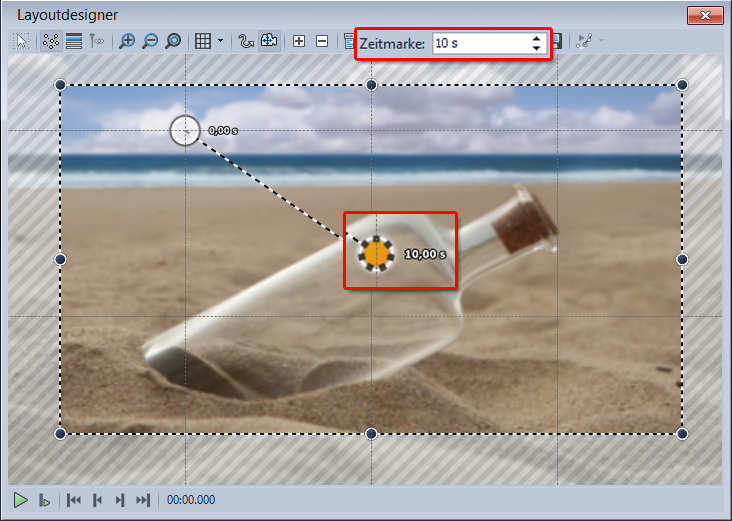732x521 pixels.
Task: Click the zoom to fit magnifier icon
Action: [173, 42]
